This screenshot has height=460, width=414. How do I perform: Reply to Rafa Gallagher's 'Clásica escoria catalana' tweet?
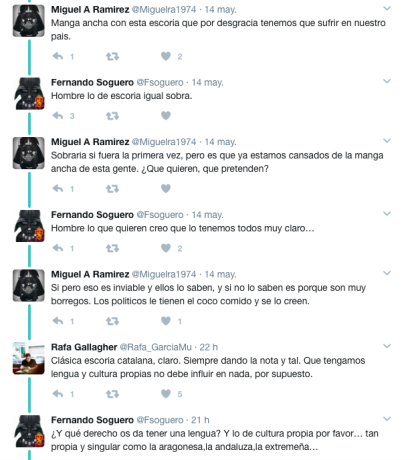pyautogui.click(x=58, y=394)
